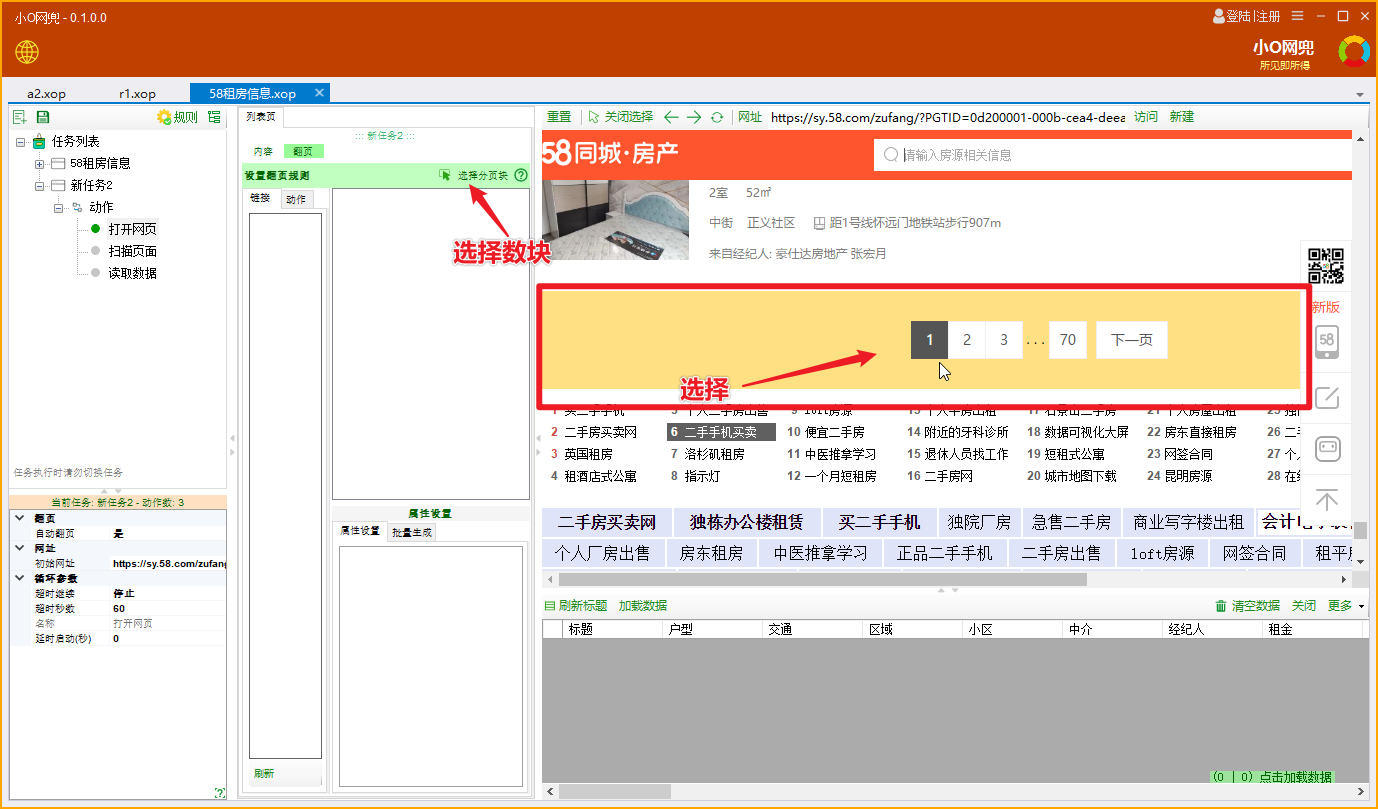Select the 打开网页 action
Viewport: 1378px width, 809px height.
coord(132,229)
